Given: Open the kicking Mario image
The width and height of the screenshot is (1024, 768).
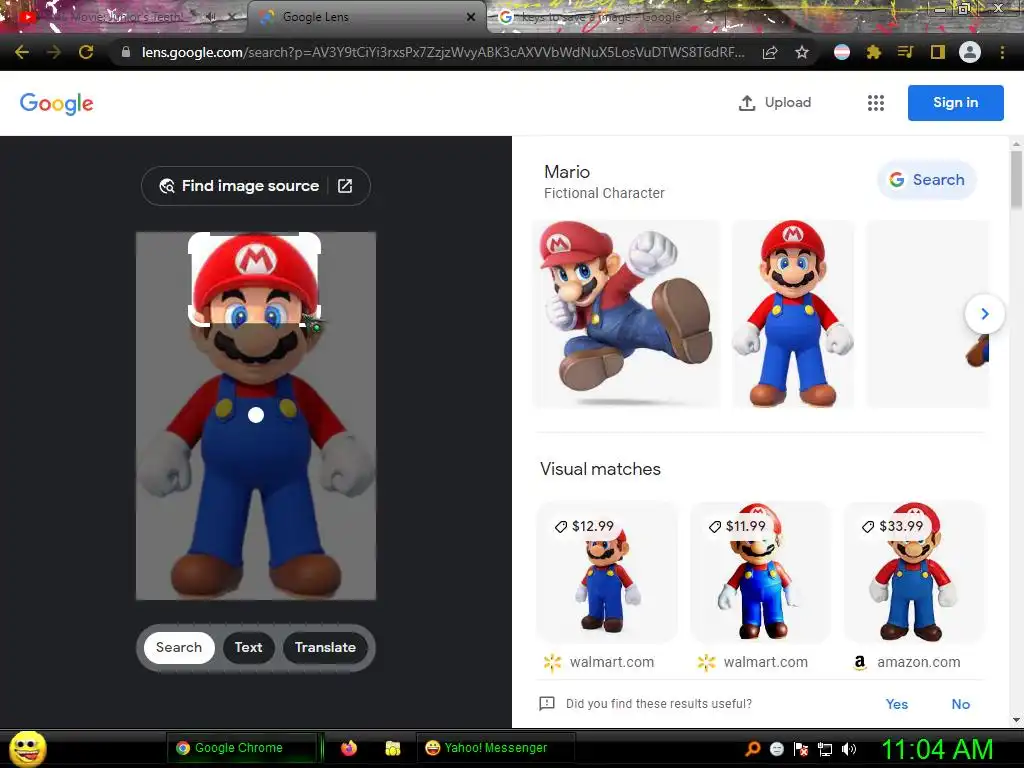Looking at the screenshot, I should (626, 314).
